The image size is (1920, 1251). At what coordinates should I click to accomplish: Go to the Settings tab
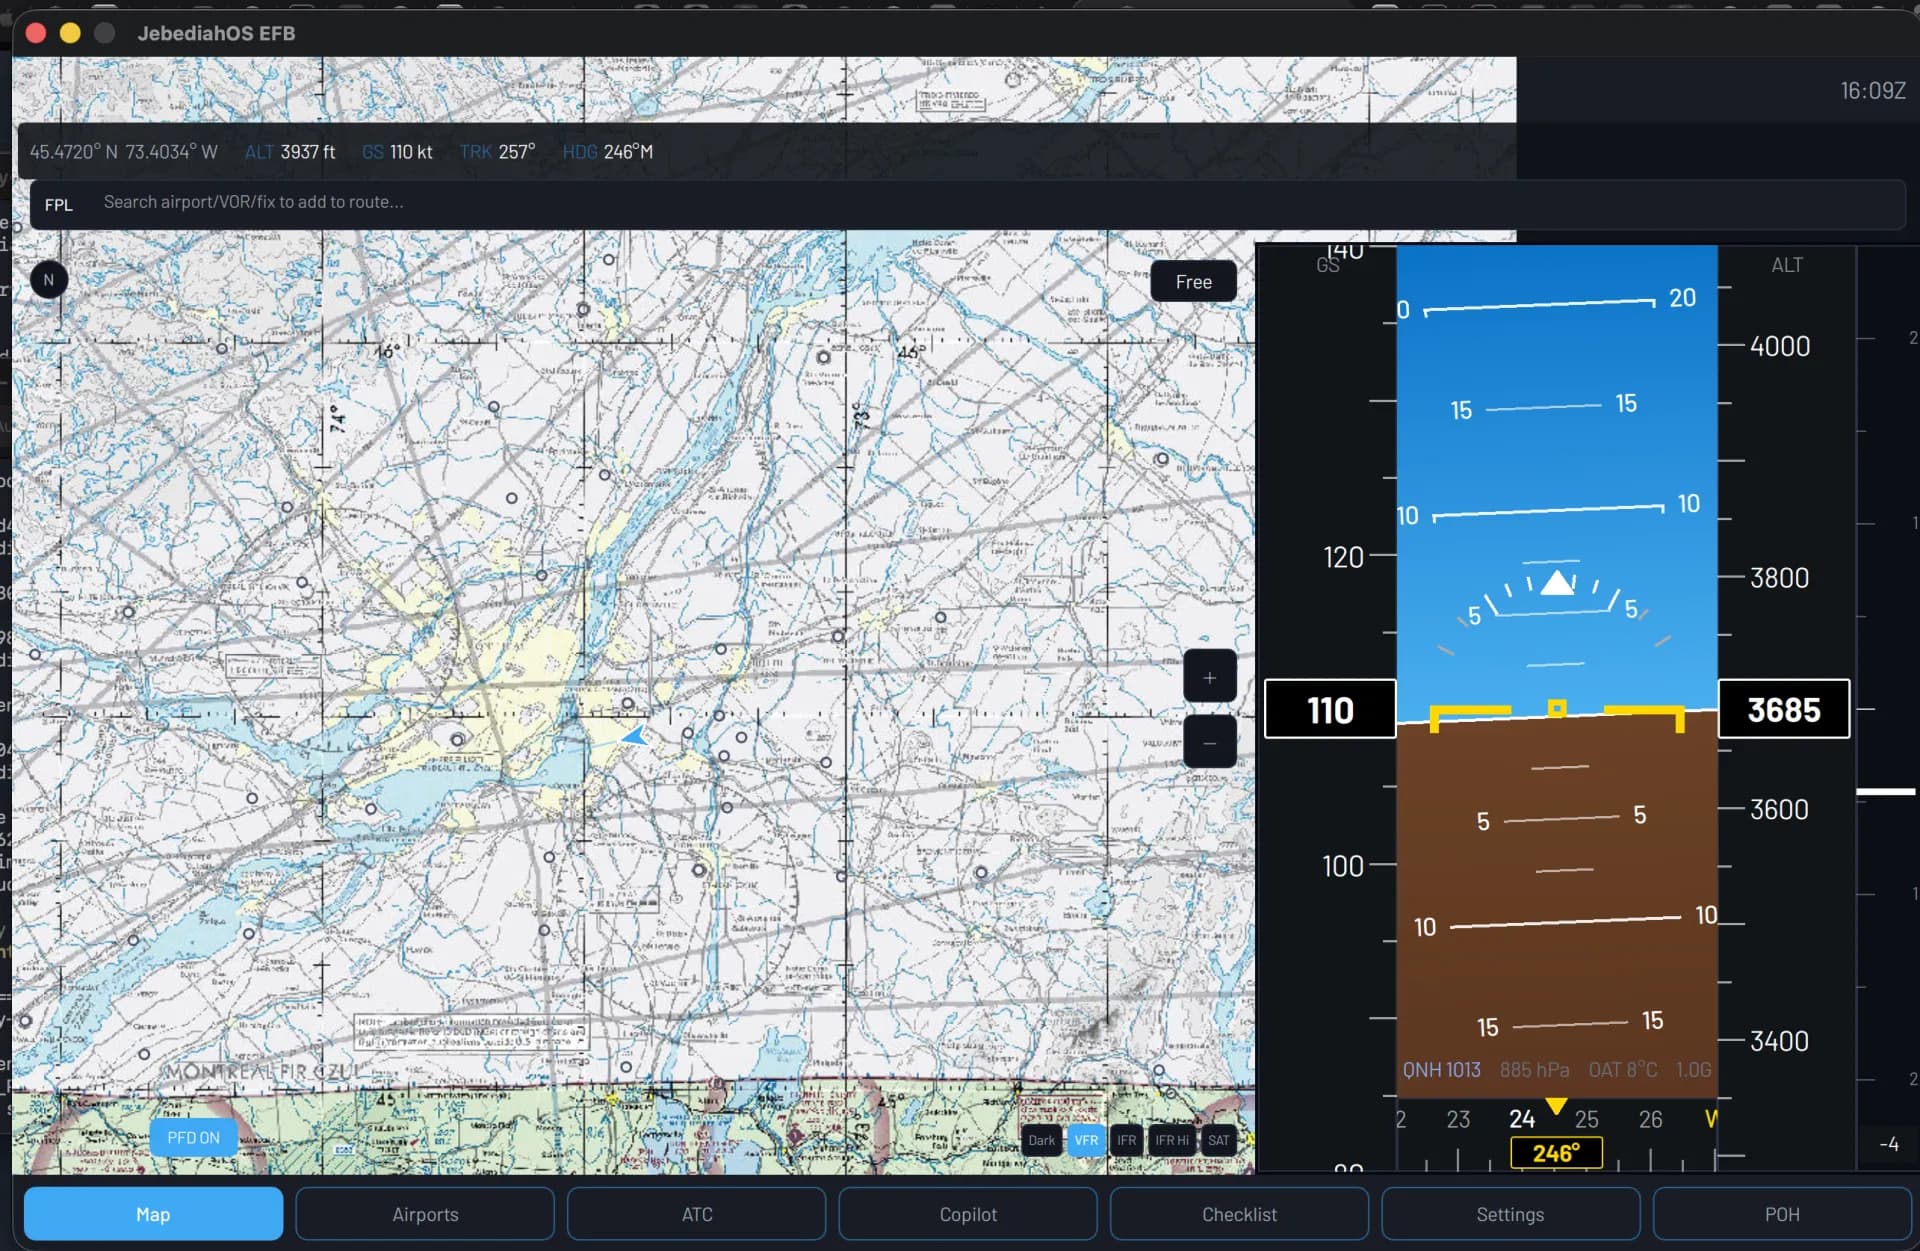click(x=1510, y=1214)
